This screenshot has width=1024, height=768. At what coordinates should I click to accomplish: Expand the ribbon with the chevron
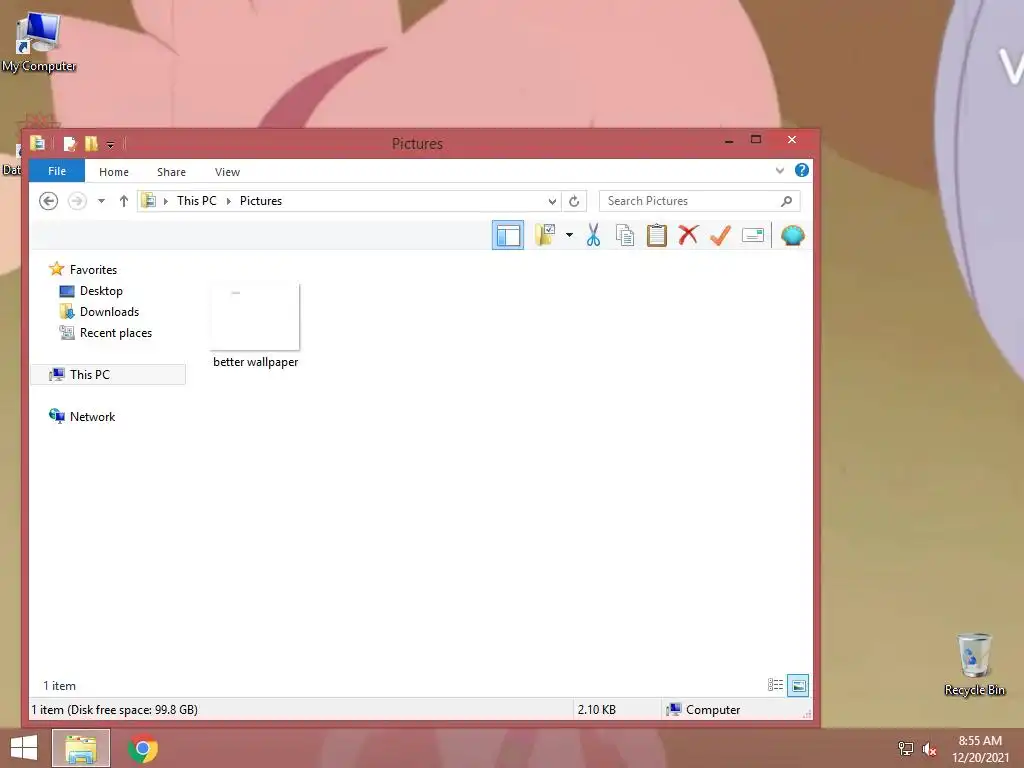pyautogui.click(x=779, y=170)
